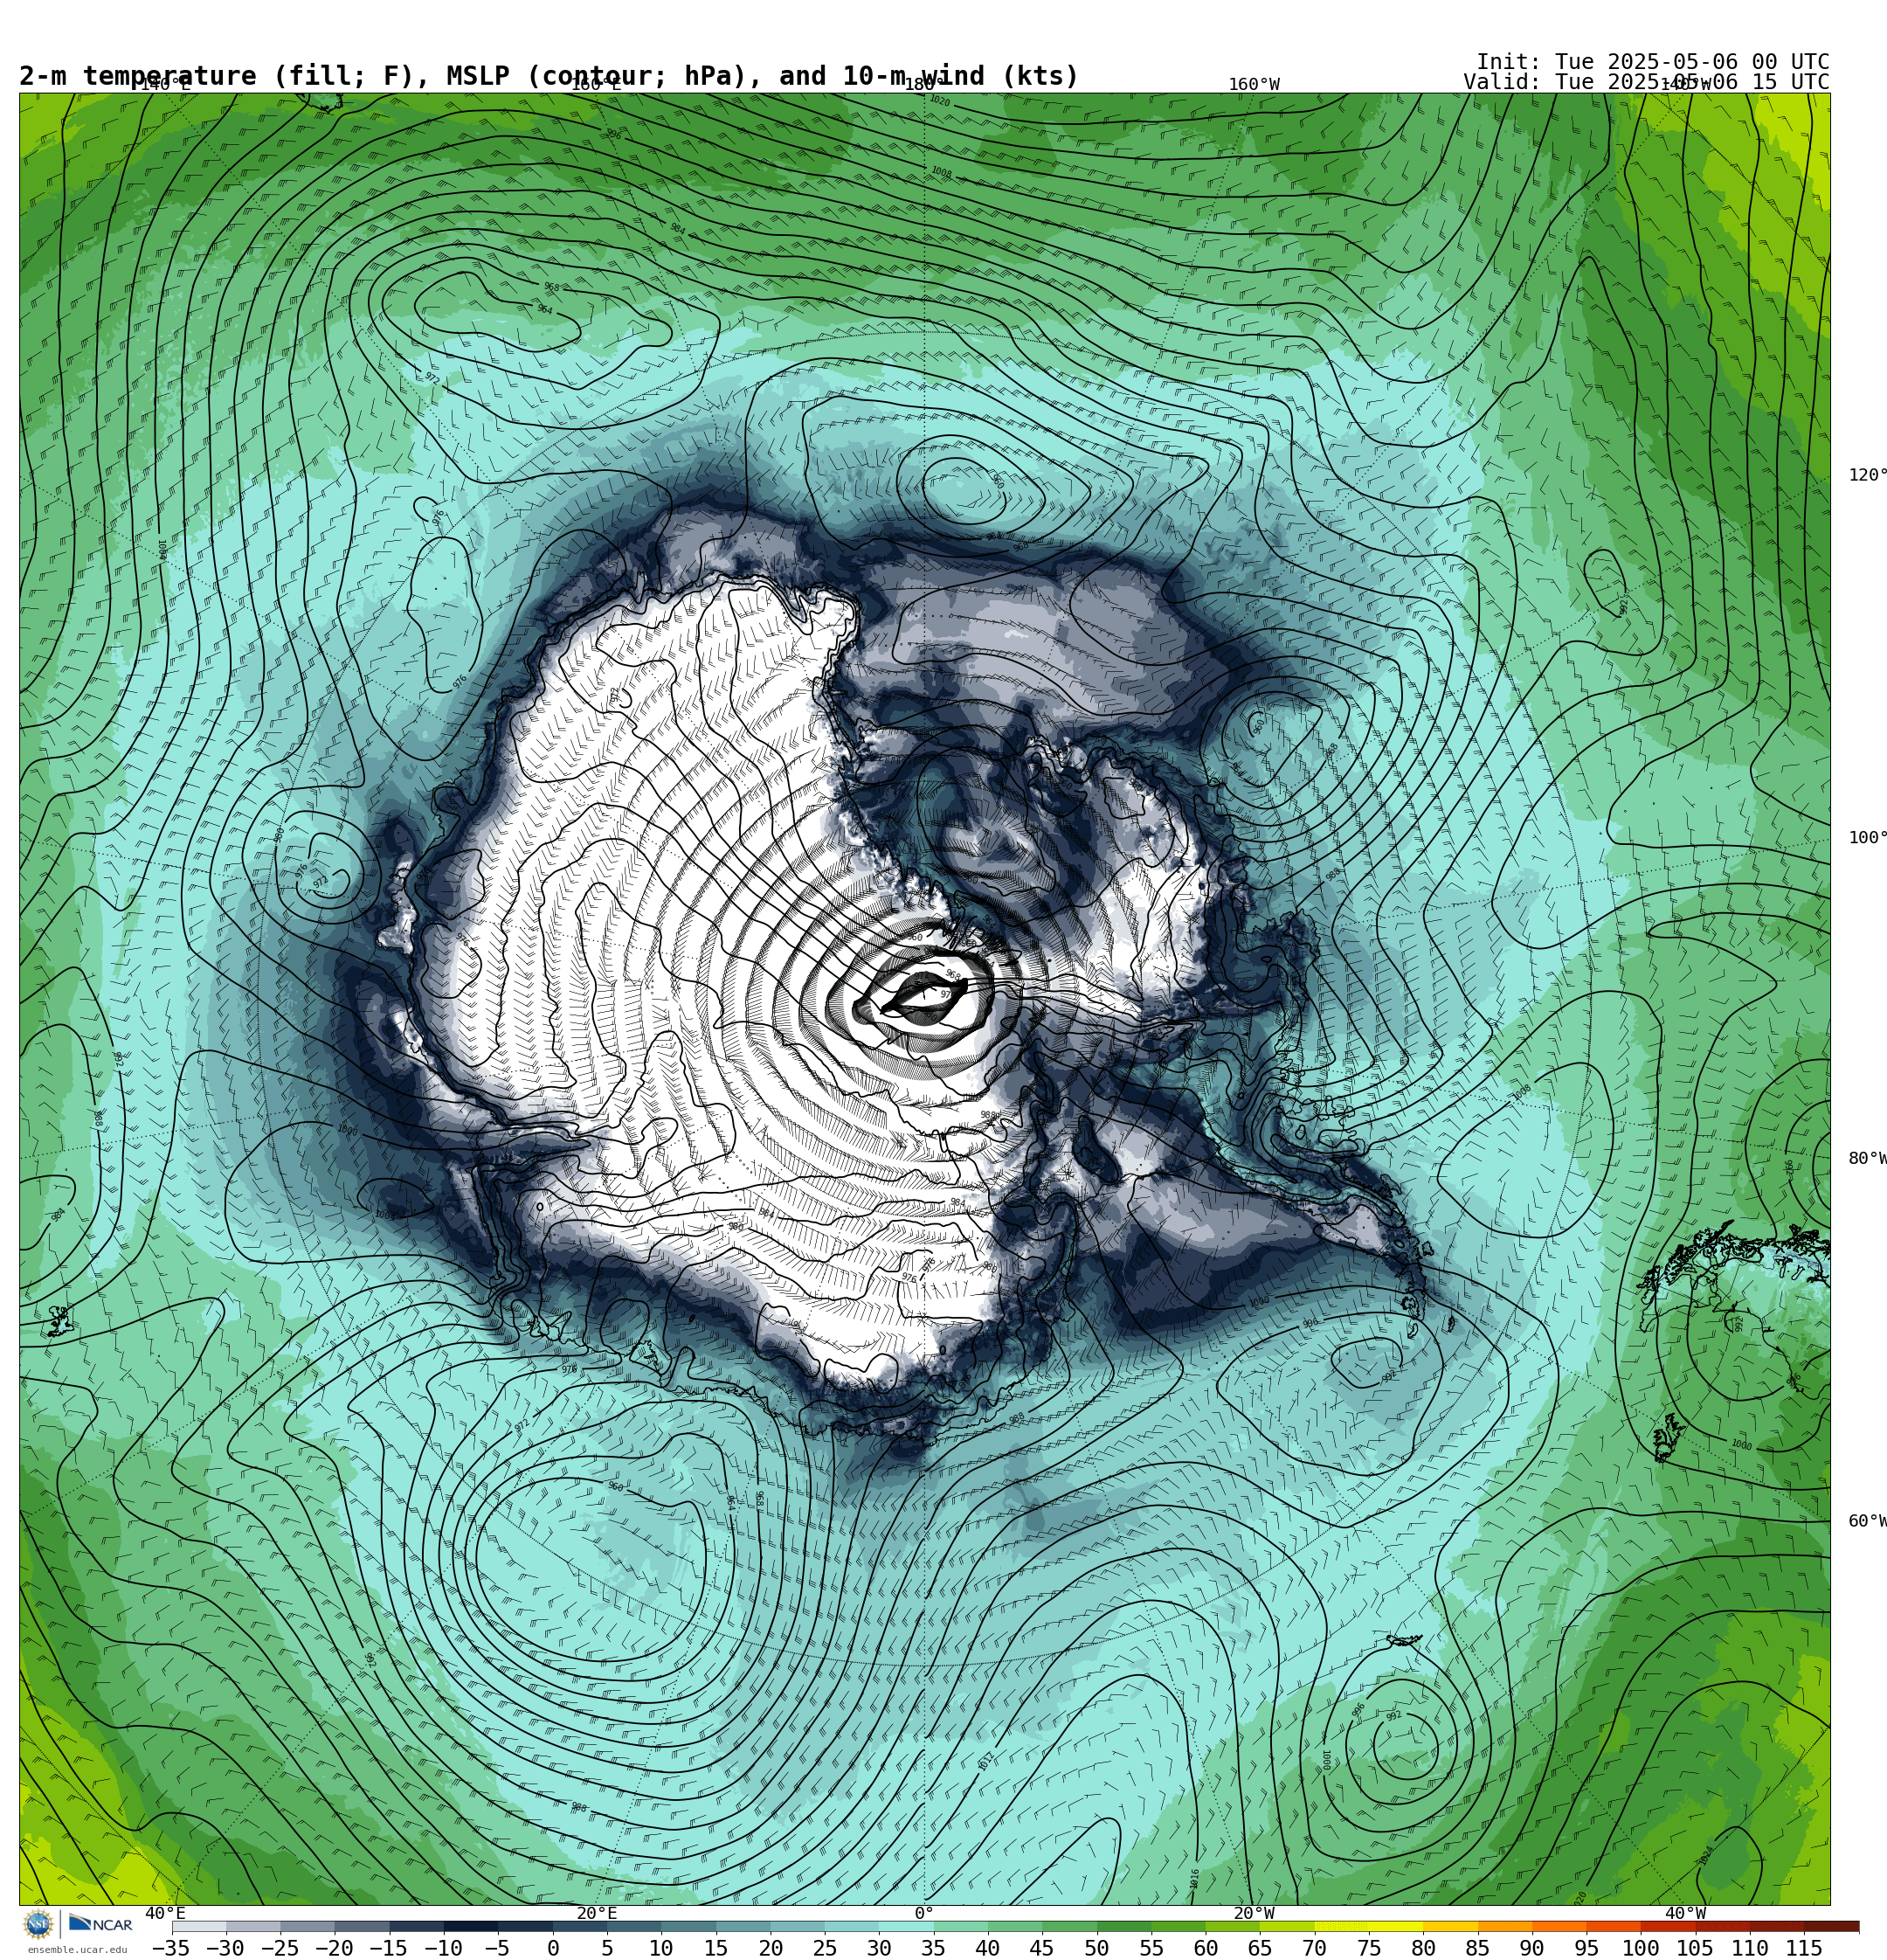Pick the dark green swatch between 50 and 55
1887x1960 pixels.
[1124, 1927]
